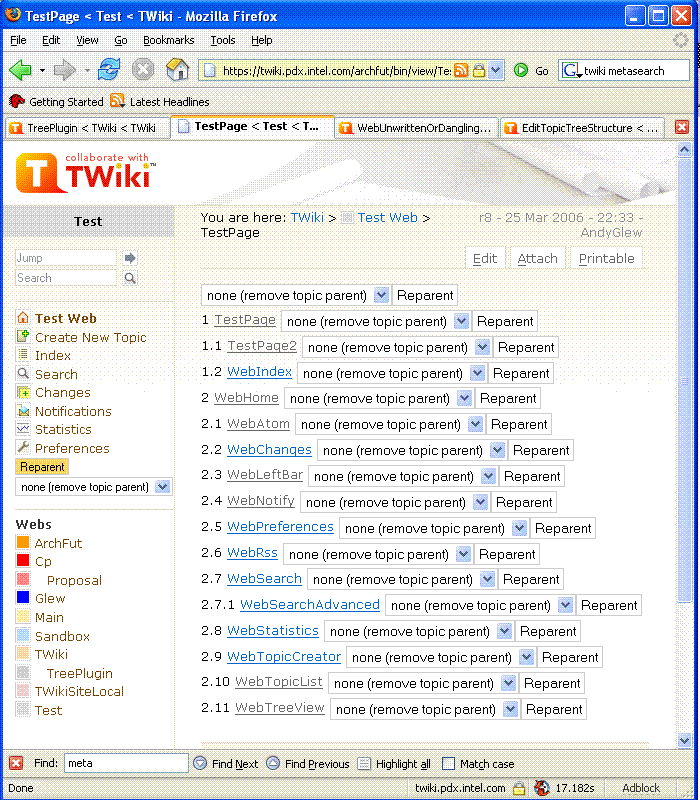Click the Statistics chart icon
The height and width of the screenshot is (800, 700).
pyautogui.click(x=23, y=429)
